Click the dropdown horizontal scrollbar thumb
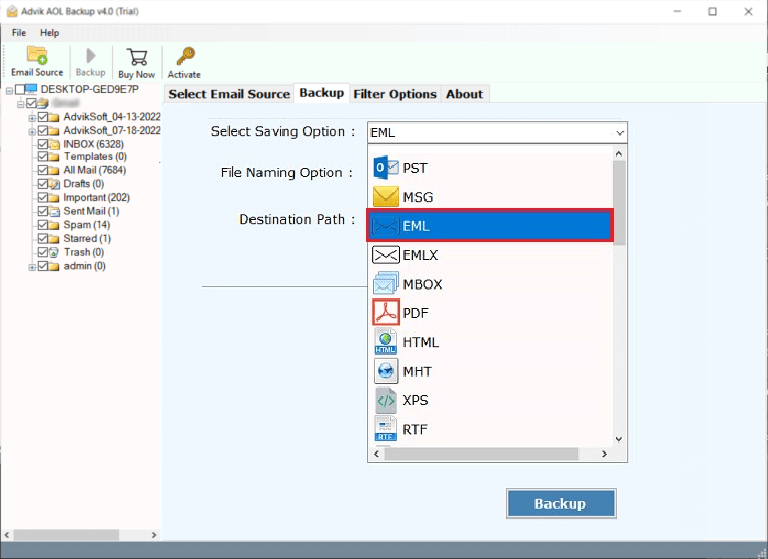Image resolution: width=768 pixels, height=559 pixels. click(x=481, y=454)
